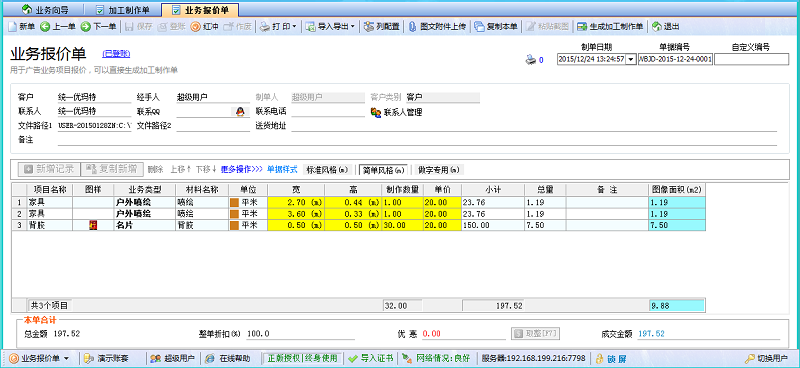This screenshot has width=800, height=368.
Task: Open 在线帮助 online help
Action: point(229,358)
